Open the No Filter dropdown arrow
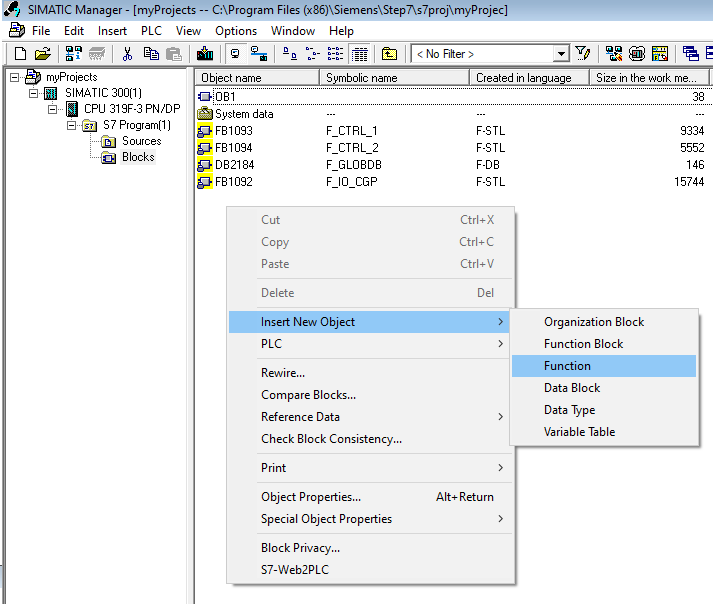 point(562,54)
